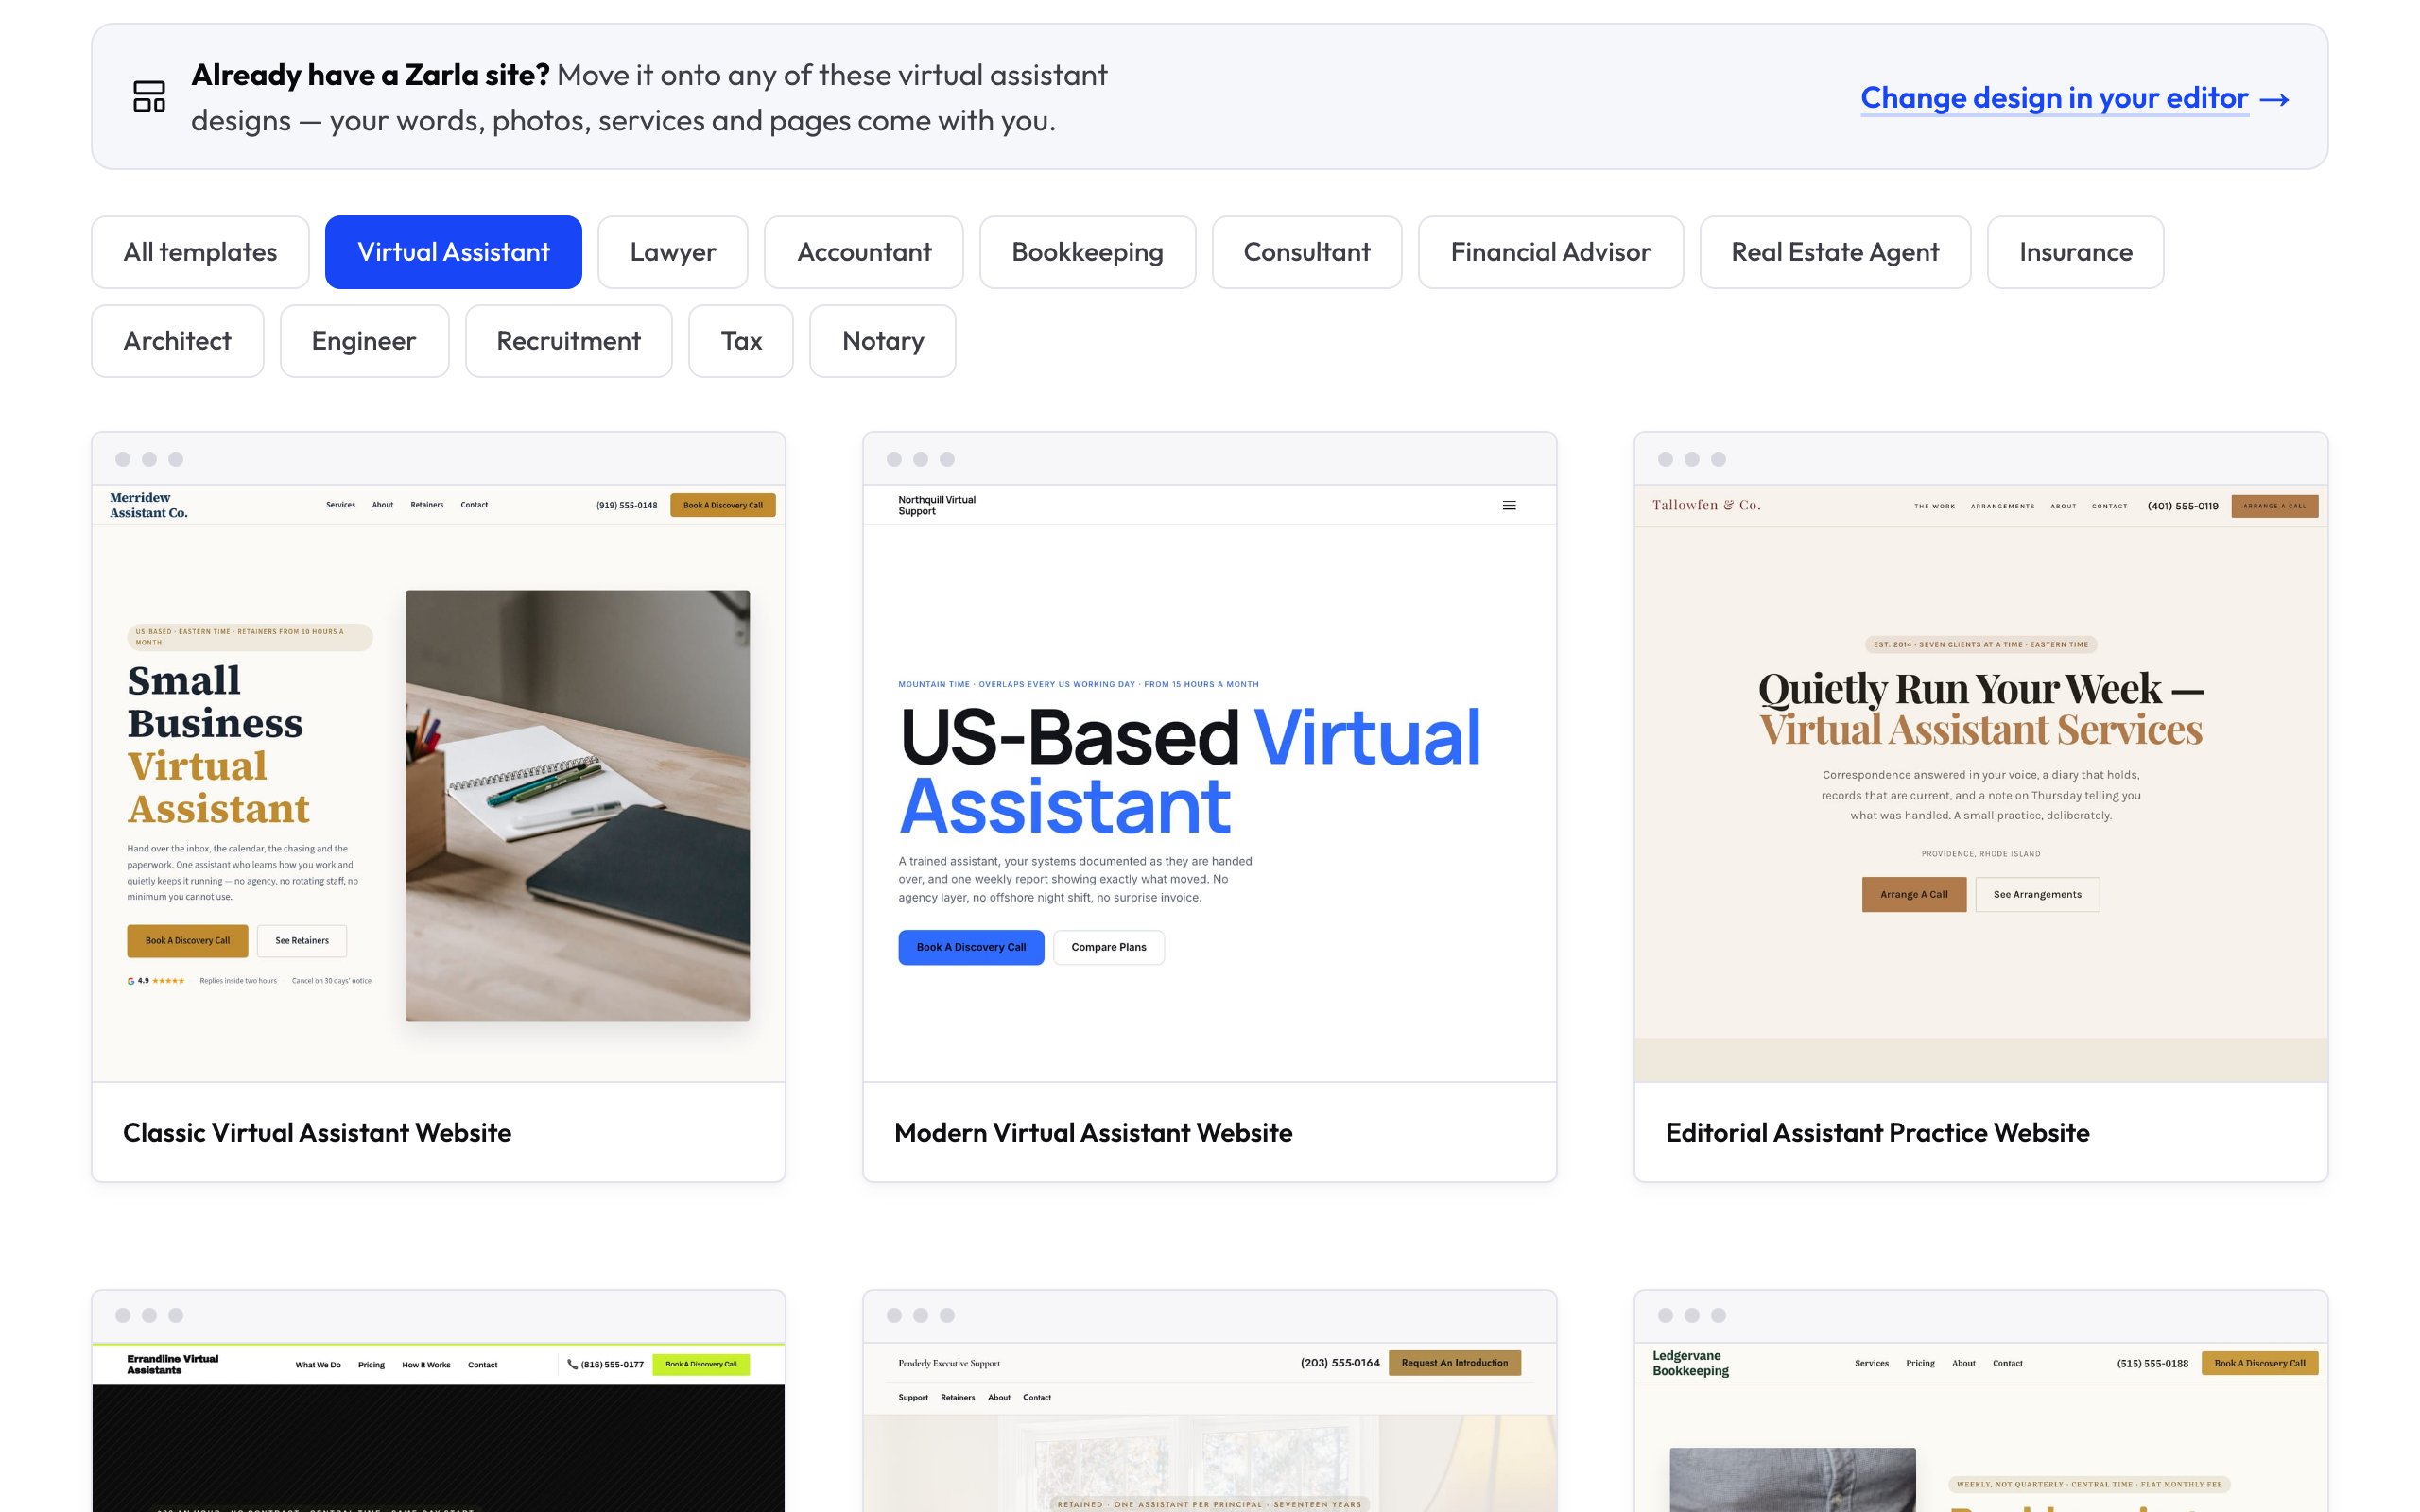This screenshot has height=1512, width=2420.
Task: Click blue Book A Discovery Call button
Action: 971,947
